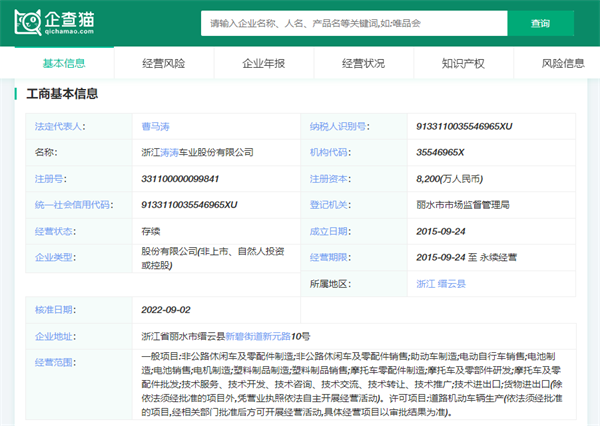
Task: Click 涛涛 link in company name
Action: coord(169,152)
